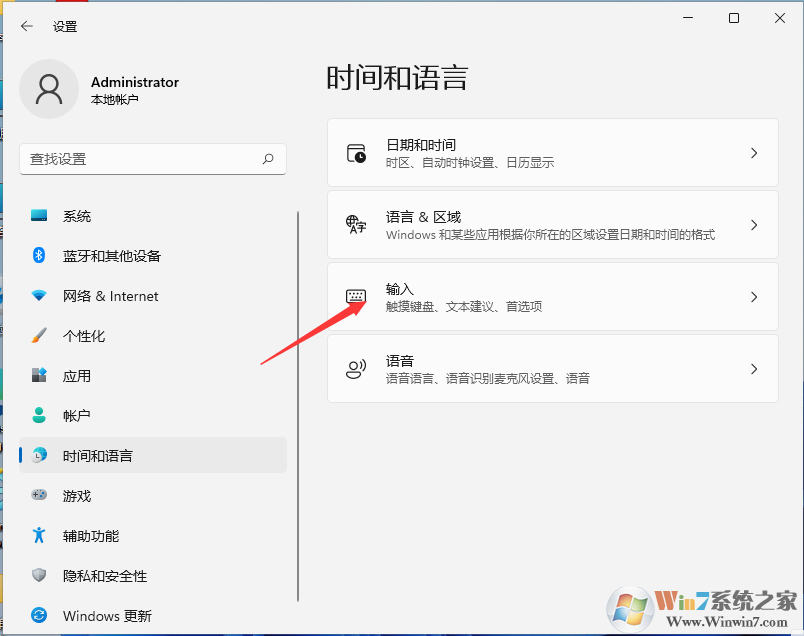Click the globe icon on 语言 & 区域 card

(x=356, y=224)
